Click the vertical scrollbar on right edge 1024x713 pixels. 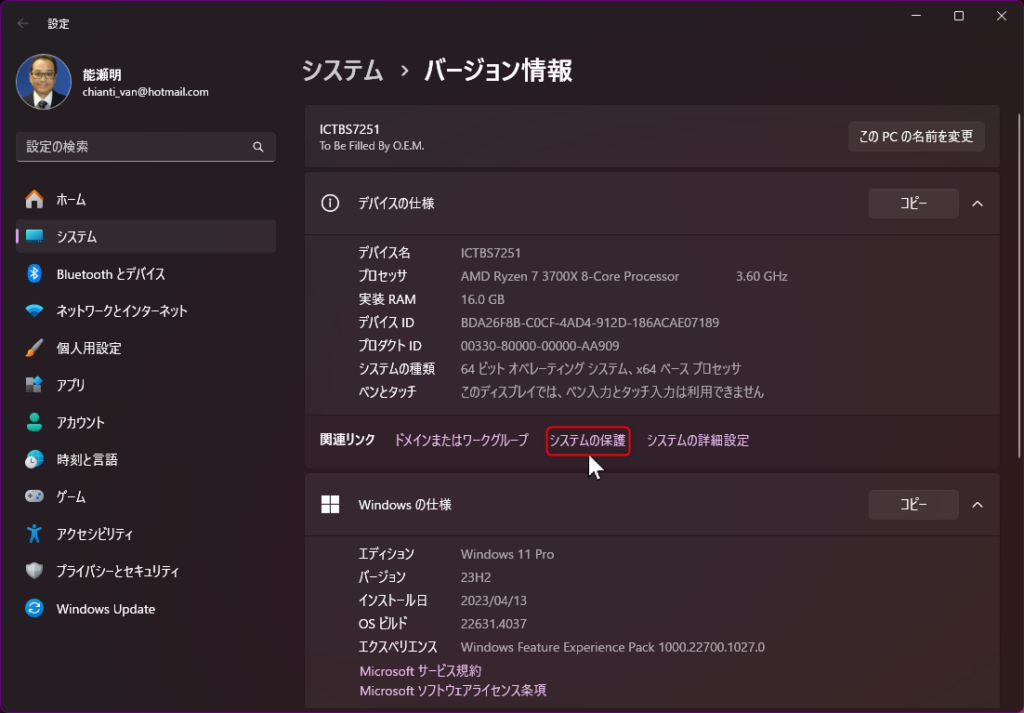click(x=1019, y=286)
